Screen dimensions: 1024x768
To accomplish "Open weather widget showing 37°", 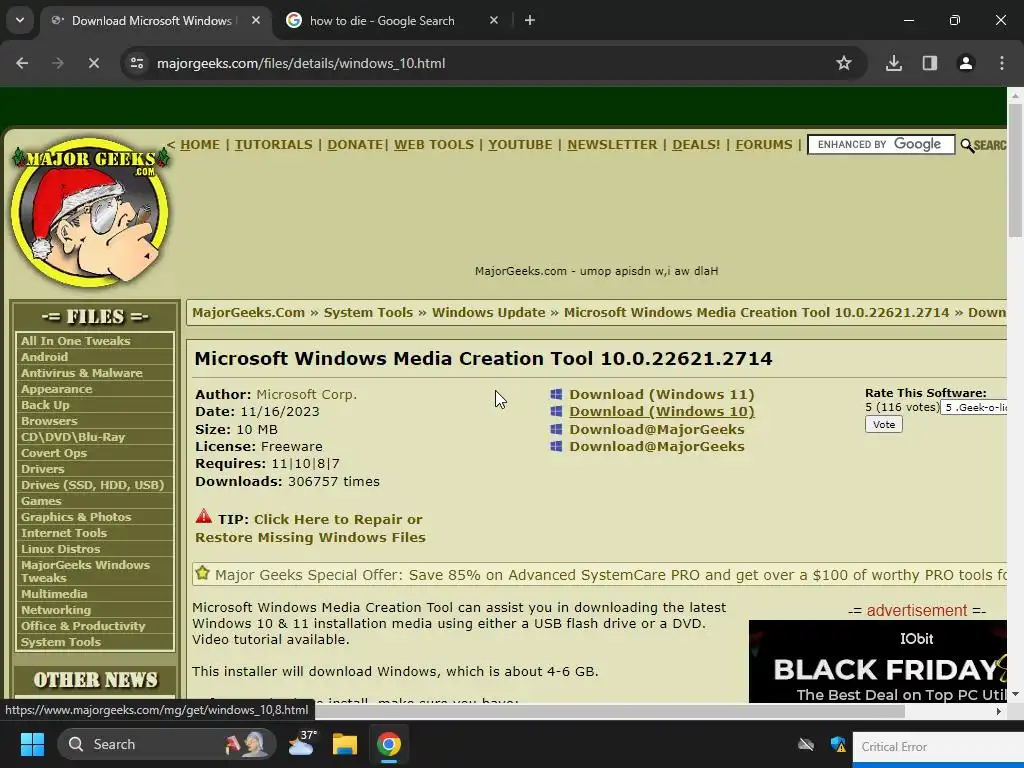I will point(302,744).
